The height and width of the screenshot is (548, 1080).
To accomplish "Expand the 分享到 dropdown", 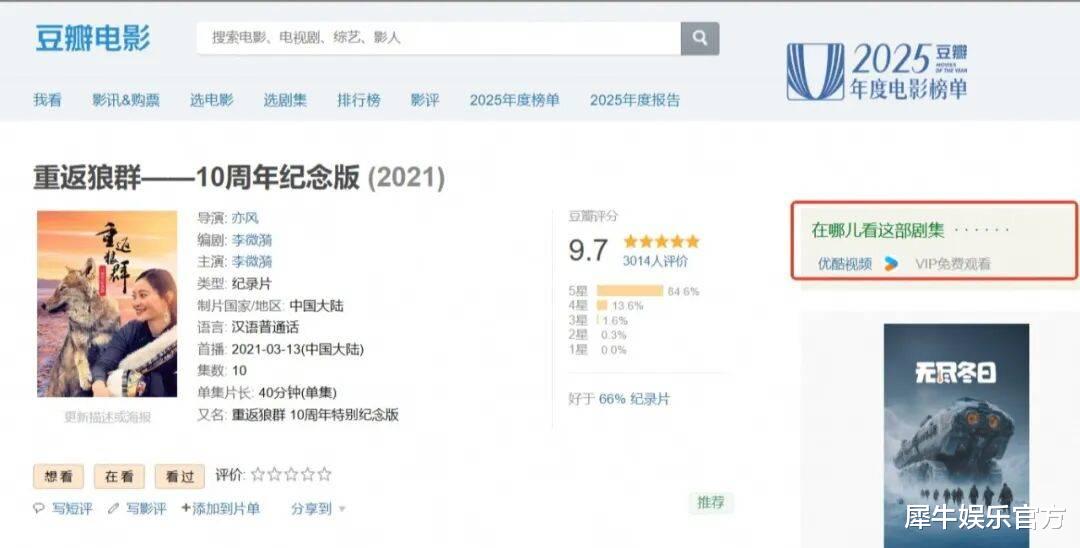I will click(x=318, y=509).
